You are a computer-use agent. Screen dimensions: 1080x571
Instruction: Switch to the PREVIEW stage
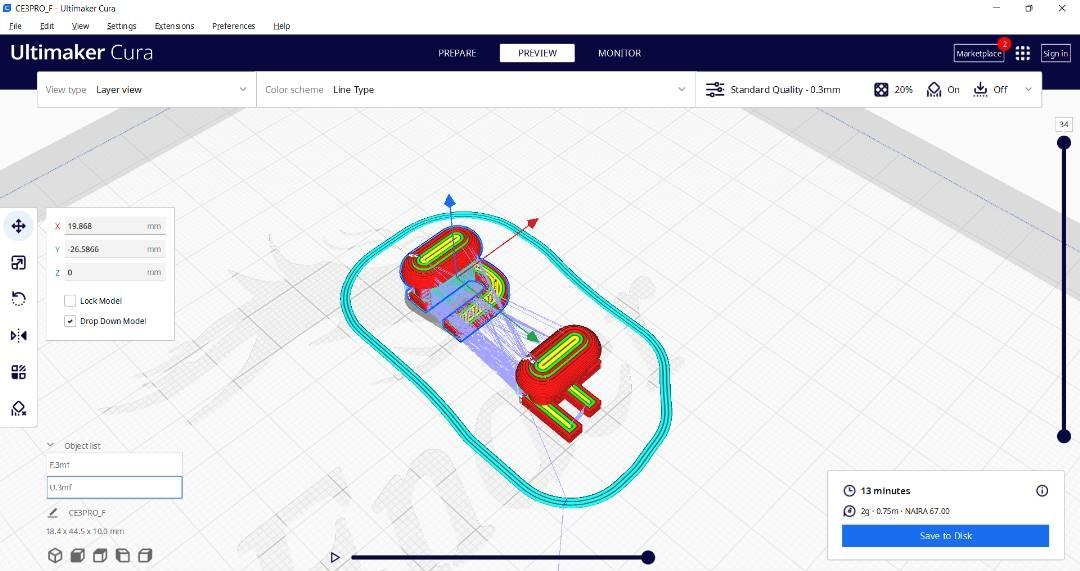click(x=537, y=53)
